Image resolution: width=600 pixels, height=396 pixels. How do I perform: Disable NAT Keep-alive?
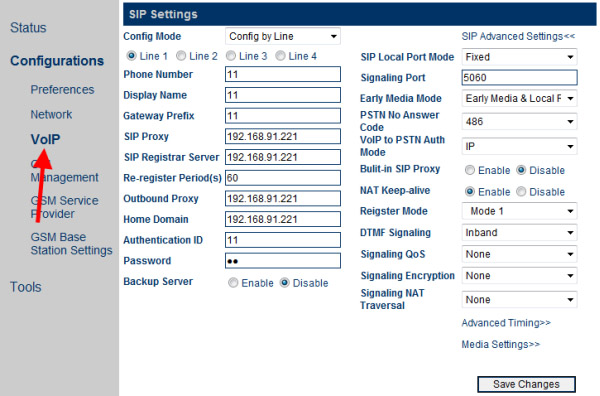pyautogui.click(x=521, y=192)
